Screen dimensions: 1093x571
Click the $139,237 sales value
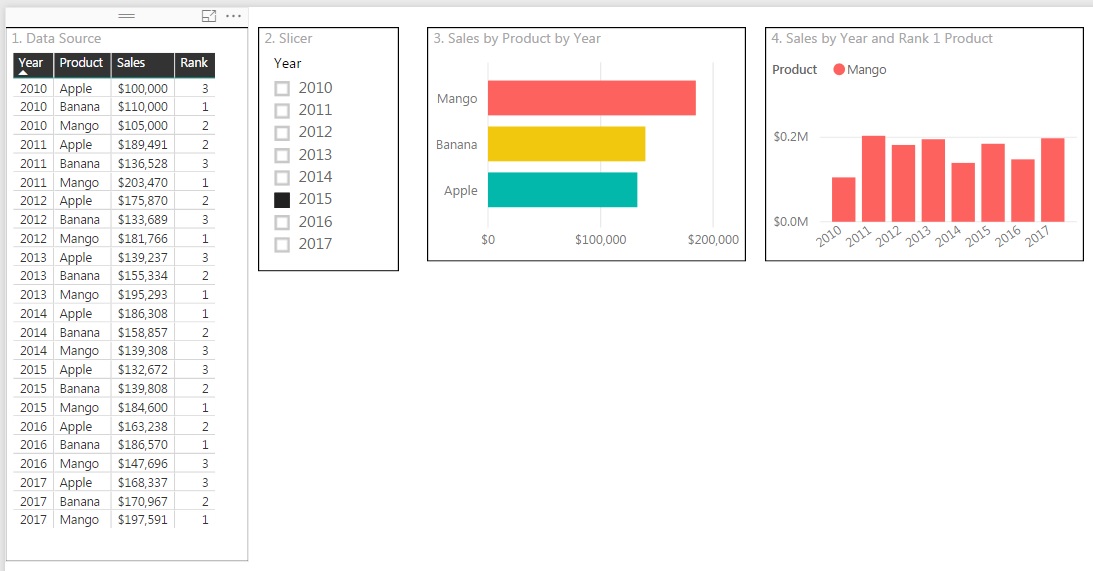(142, 257)
